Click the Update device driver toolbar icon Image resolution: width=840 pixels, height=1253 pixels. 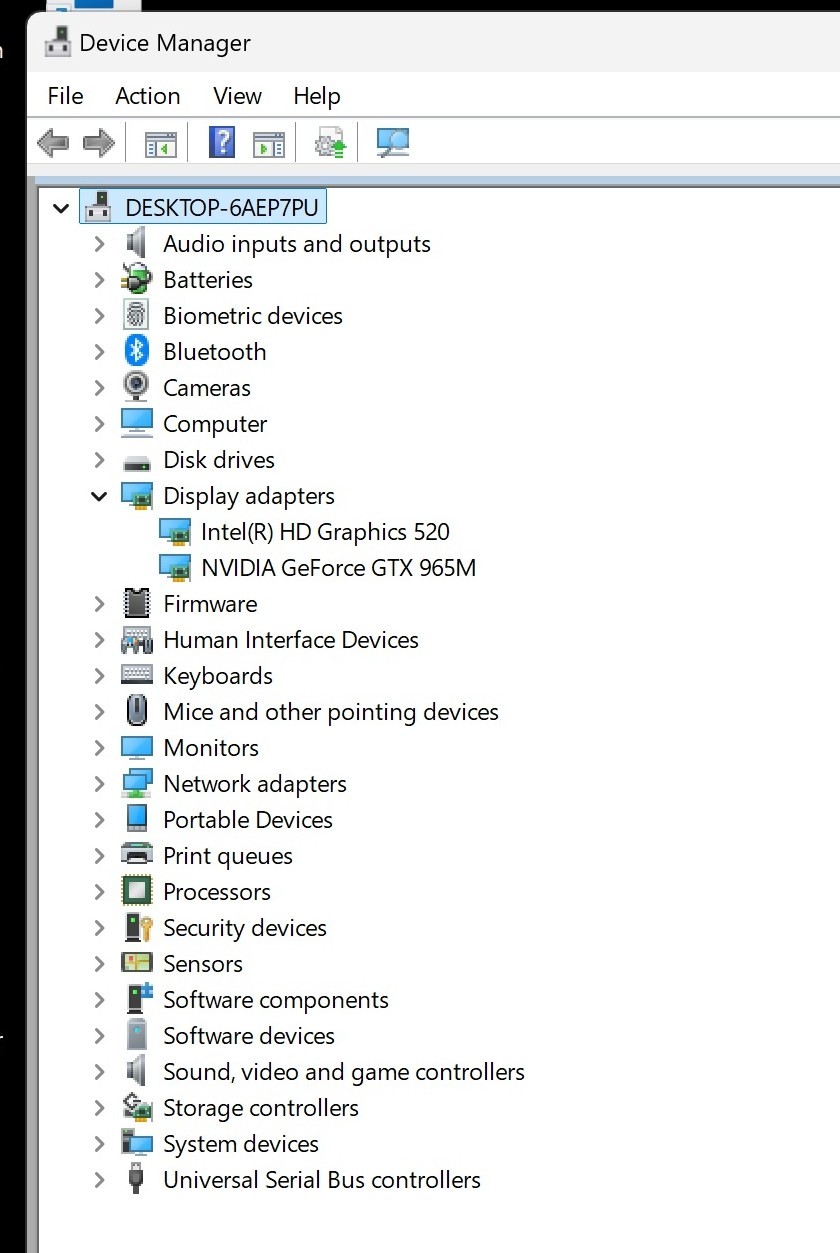click(331, 143)
